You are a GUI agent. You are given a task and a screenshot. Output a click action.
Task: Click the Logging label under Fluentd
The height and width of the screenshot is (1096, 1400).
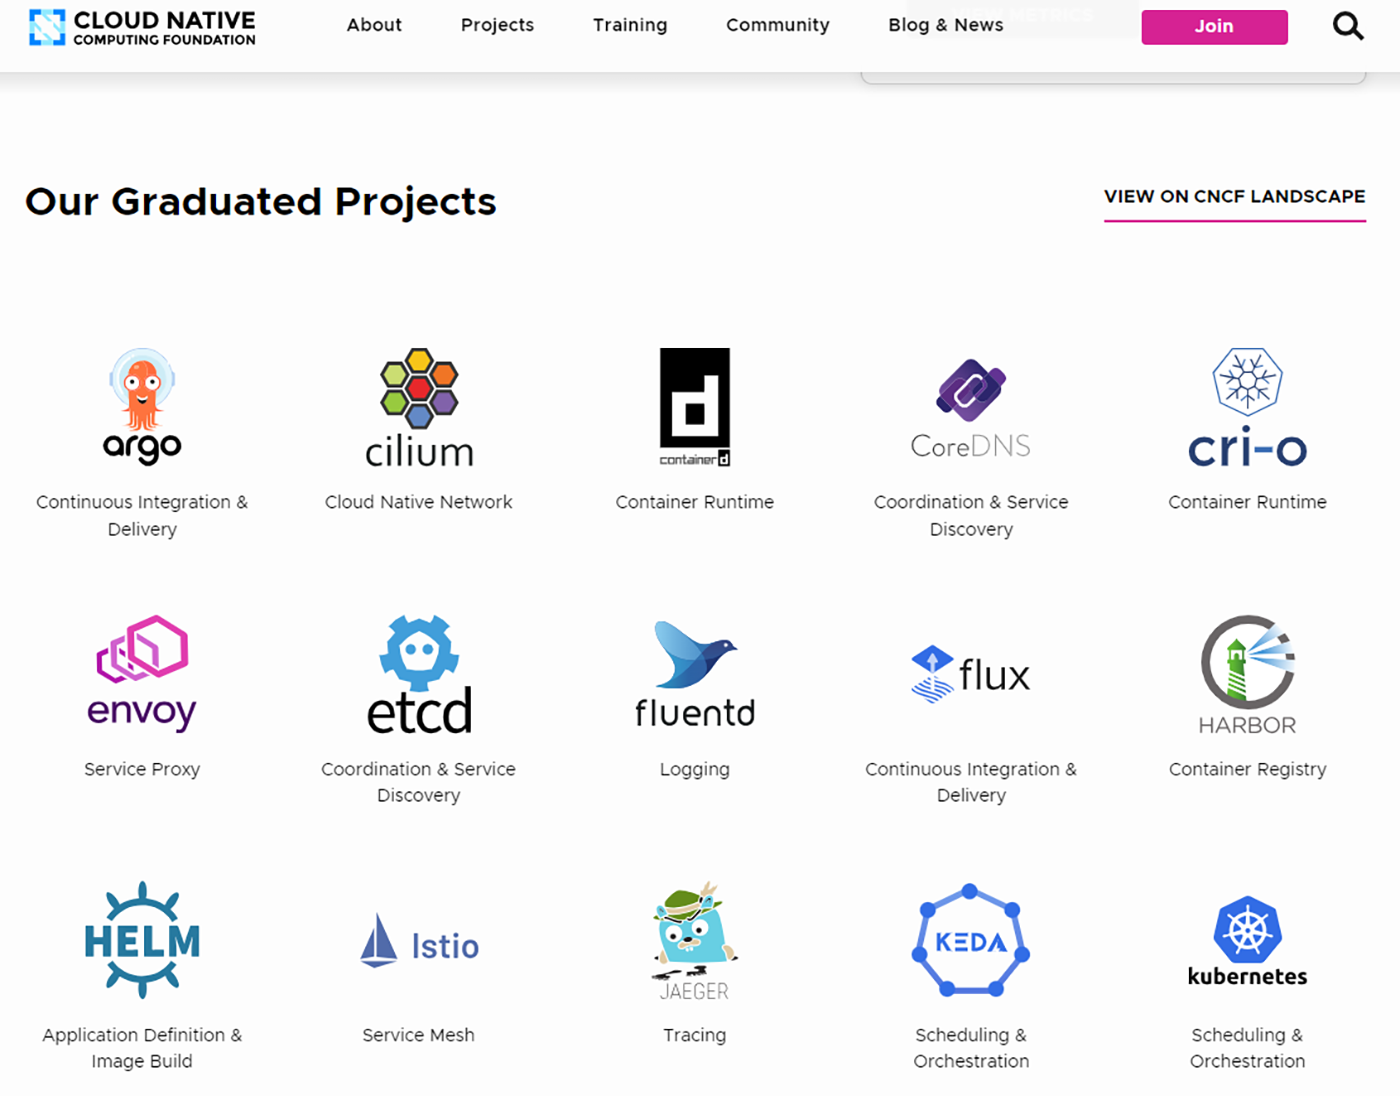tap(695, 769)
